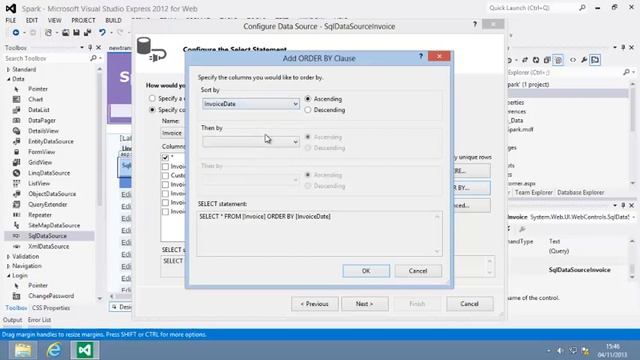
Task: Click the Undo toolbar icon
Action: 102,33
